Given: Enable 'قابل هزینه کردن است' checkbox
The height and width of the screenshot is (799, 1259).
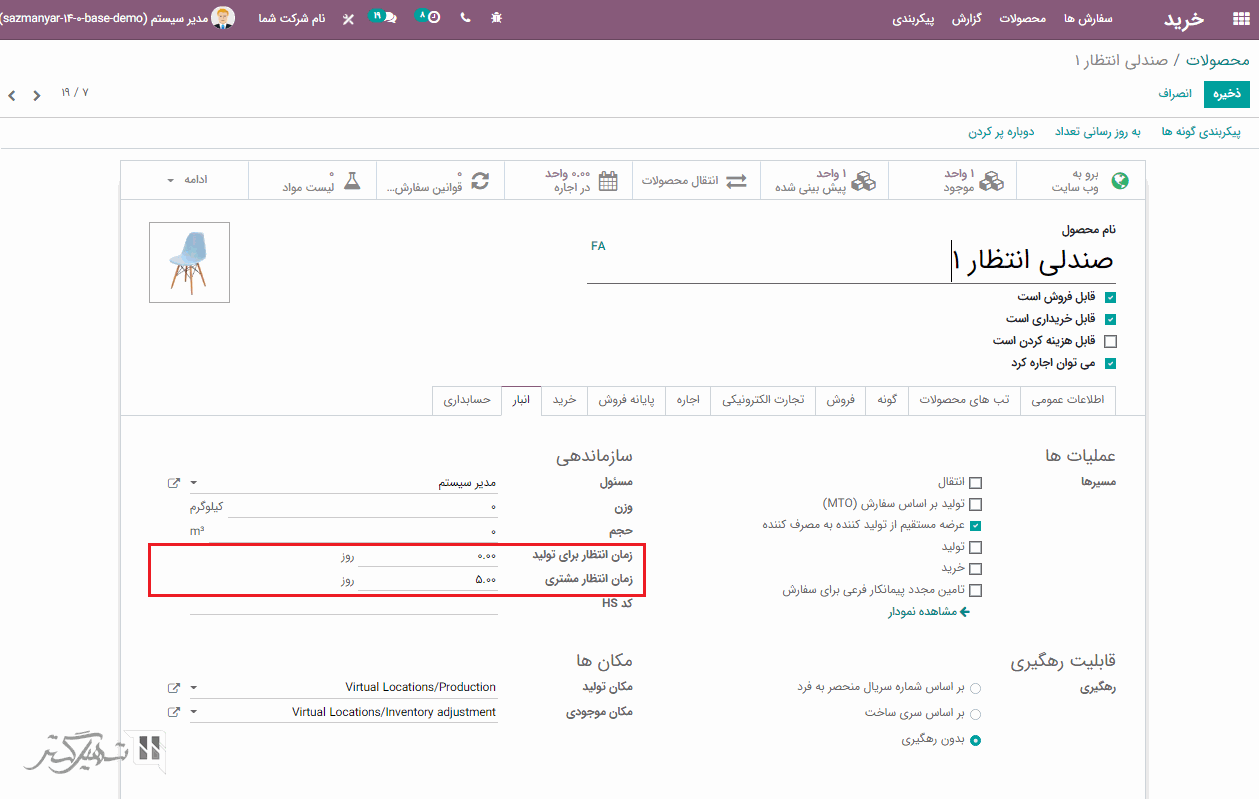Looking at the screenshot, I should click(1110, 341).
